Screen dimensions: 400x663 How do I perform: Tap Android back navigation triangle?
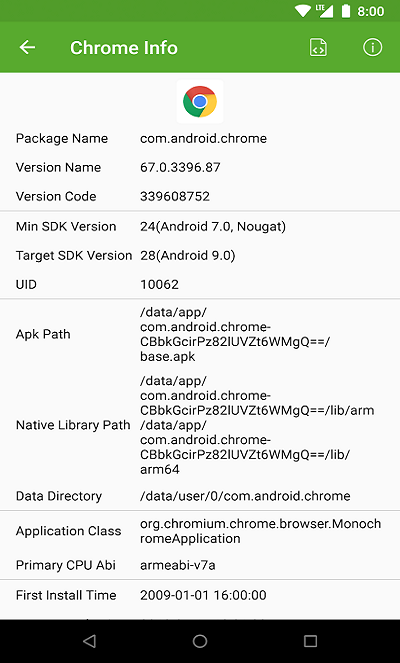pyautogui.click(x=89, y=641)
